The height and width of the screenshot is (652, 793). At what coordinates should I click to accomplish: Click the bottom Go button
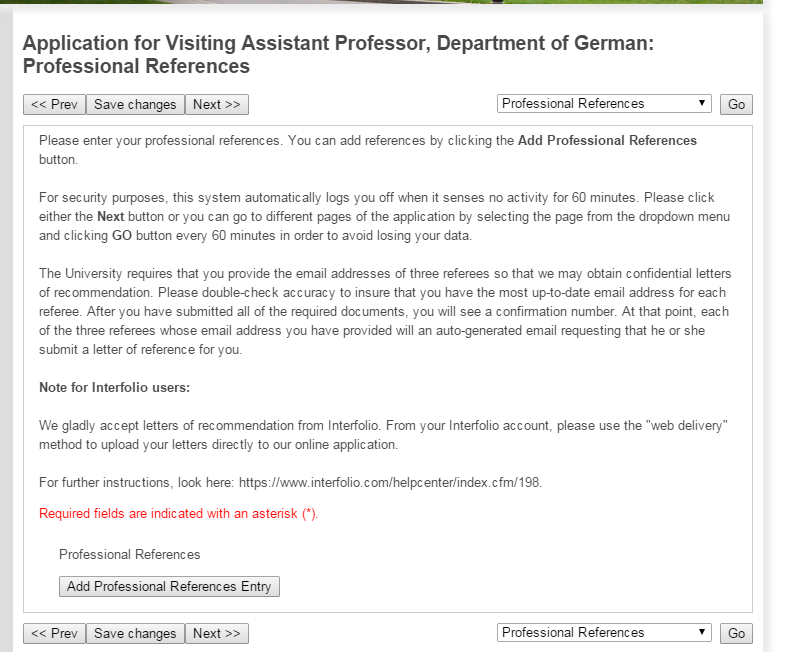coord(736,633)
